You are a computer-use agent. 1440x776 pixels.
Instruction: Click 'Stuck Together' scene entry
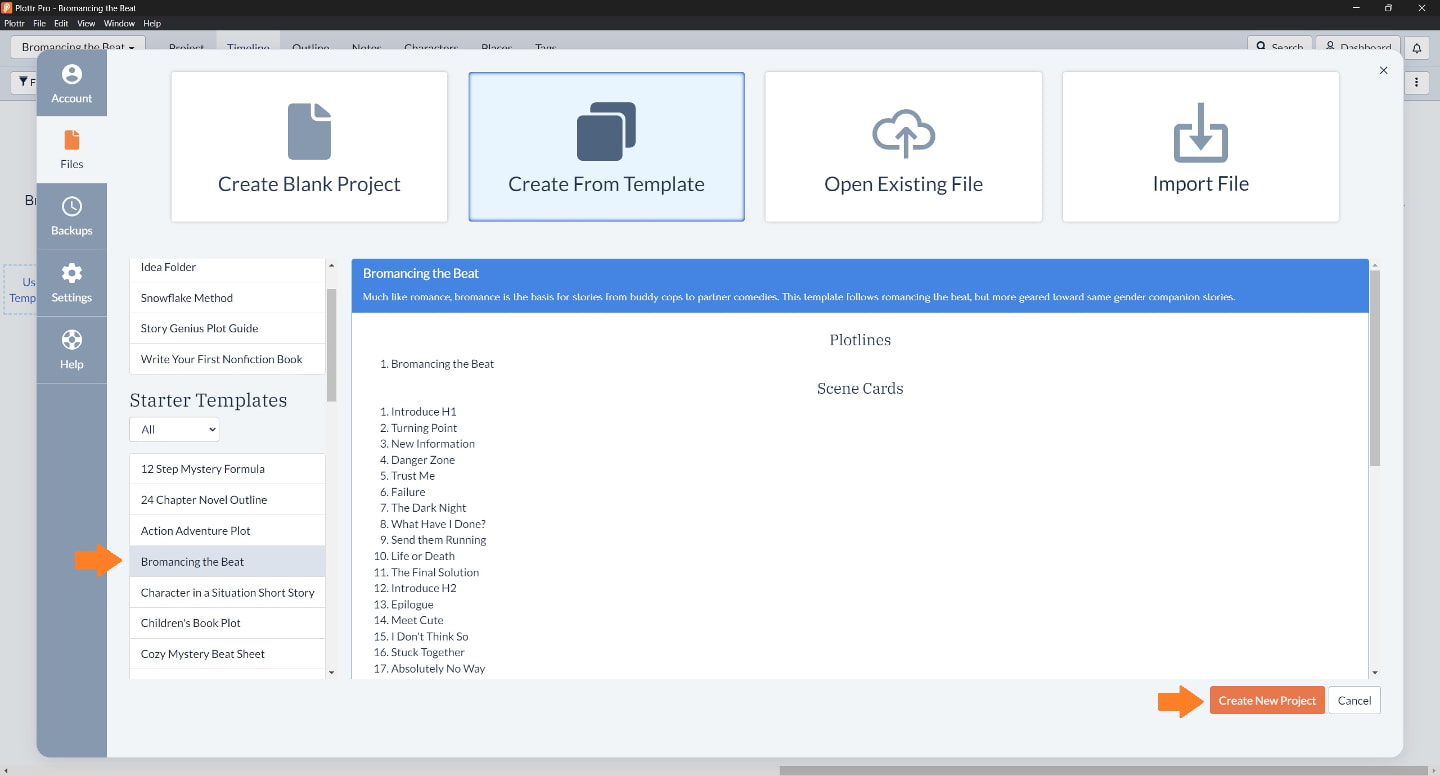[x=428, y=652]
